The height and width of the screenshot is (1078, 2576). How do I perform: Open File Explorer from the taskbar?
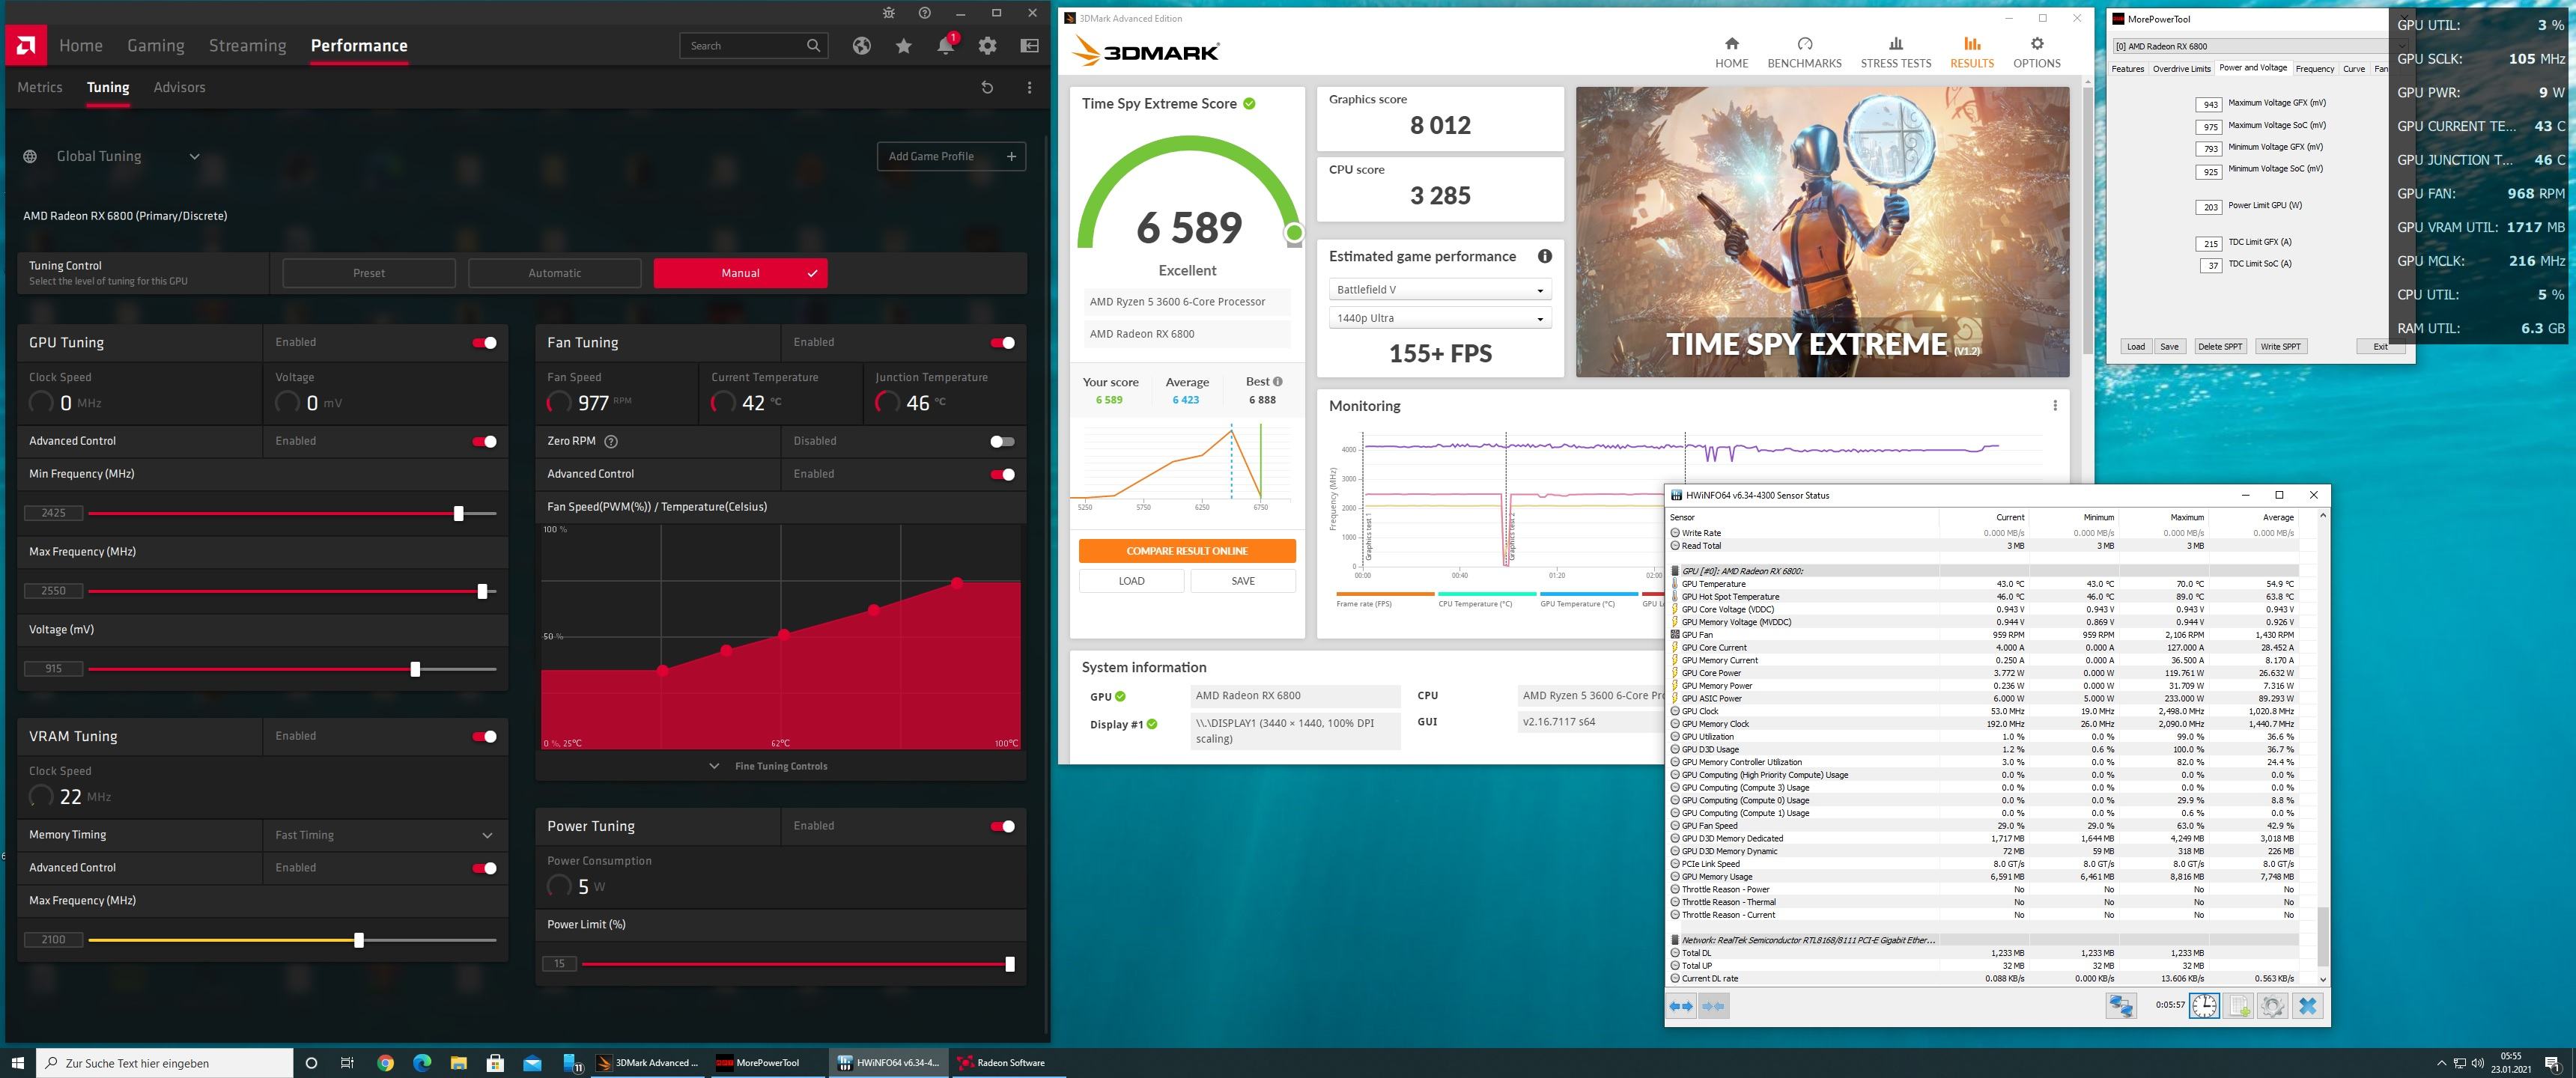click(x=459, y=1063)
